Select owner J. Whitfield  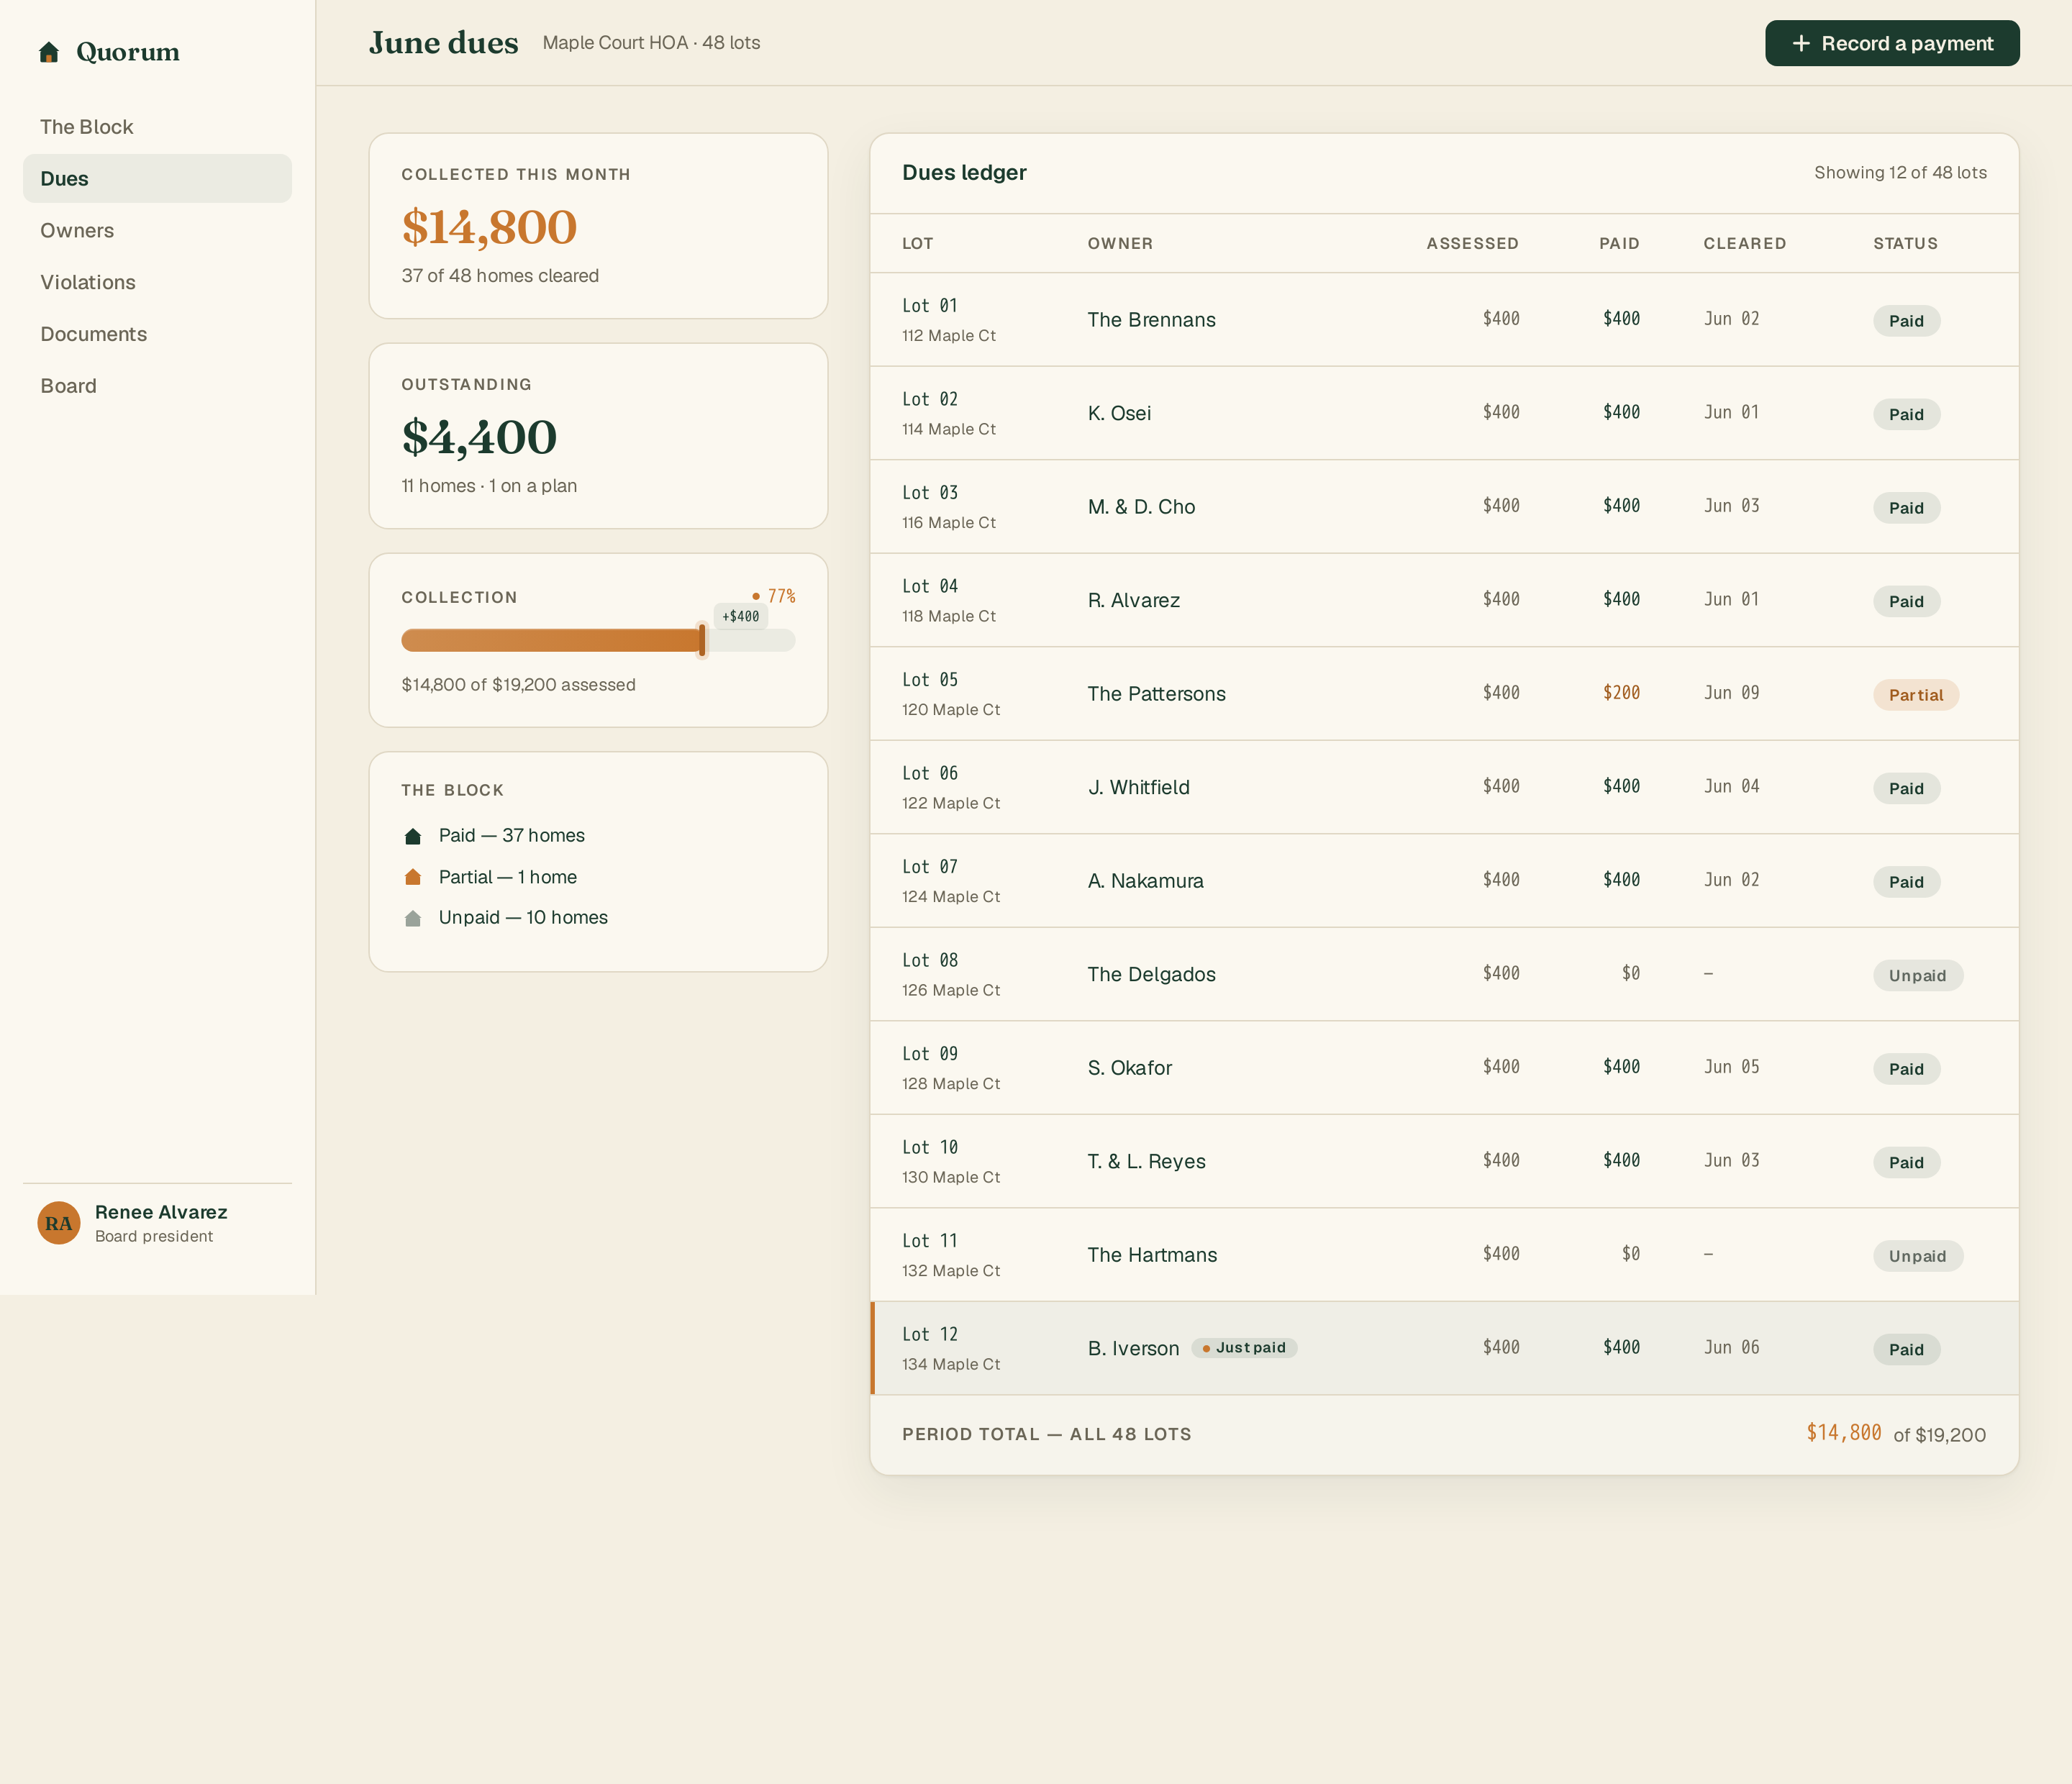pyautogui.click(x=1138, y=787)
